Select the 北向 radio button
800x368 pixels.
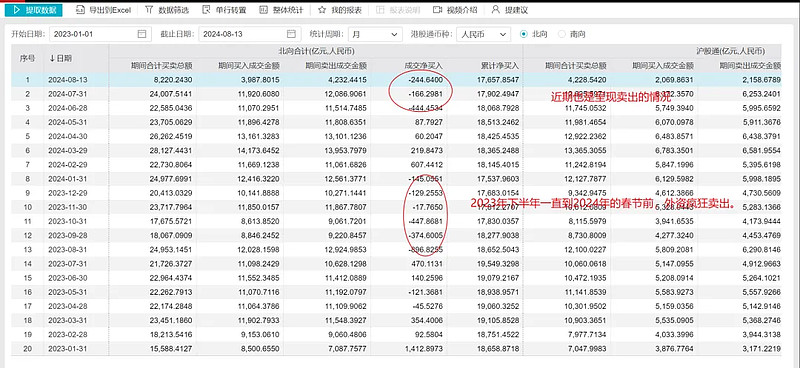tap(523, 34)
